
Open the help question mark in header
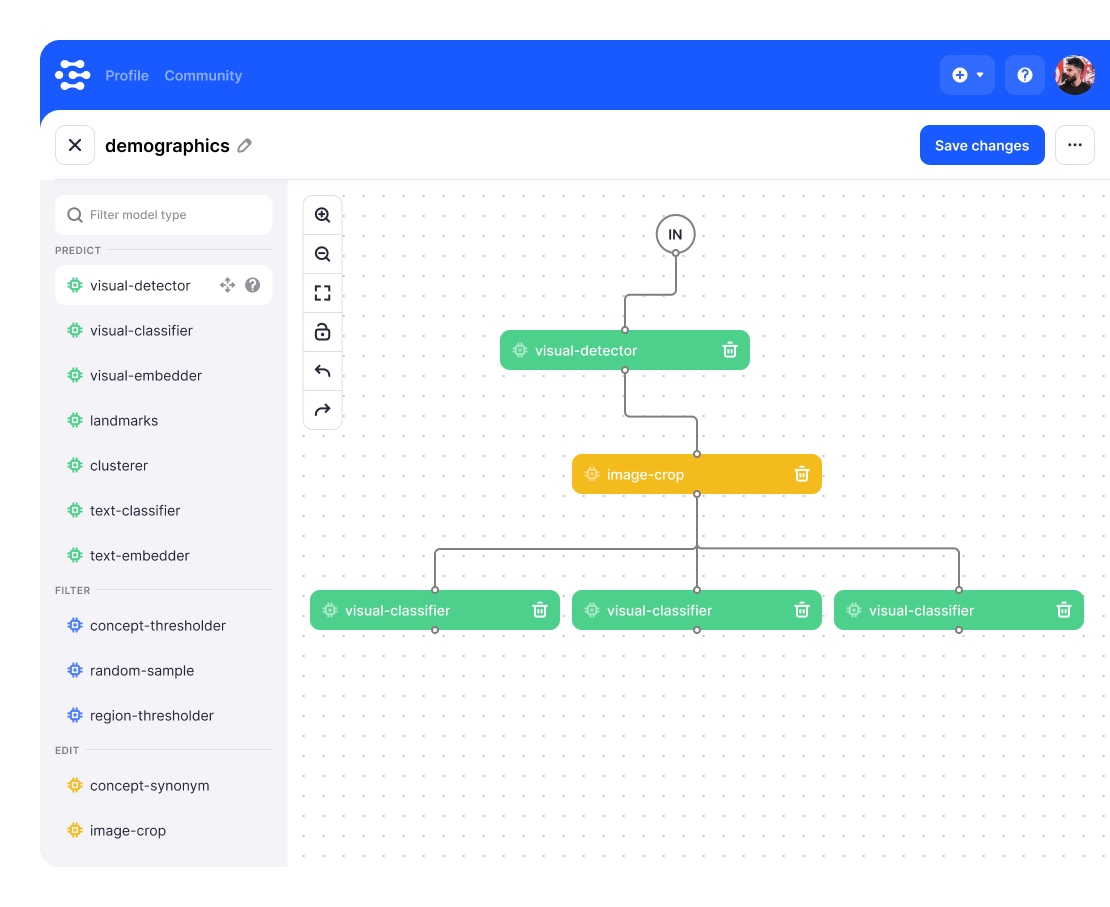pyautogui.click(x=1024, y=75)
